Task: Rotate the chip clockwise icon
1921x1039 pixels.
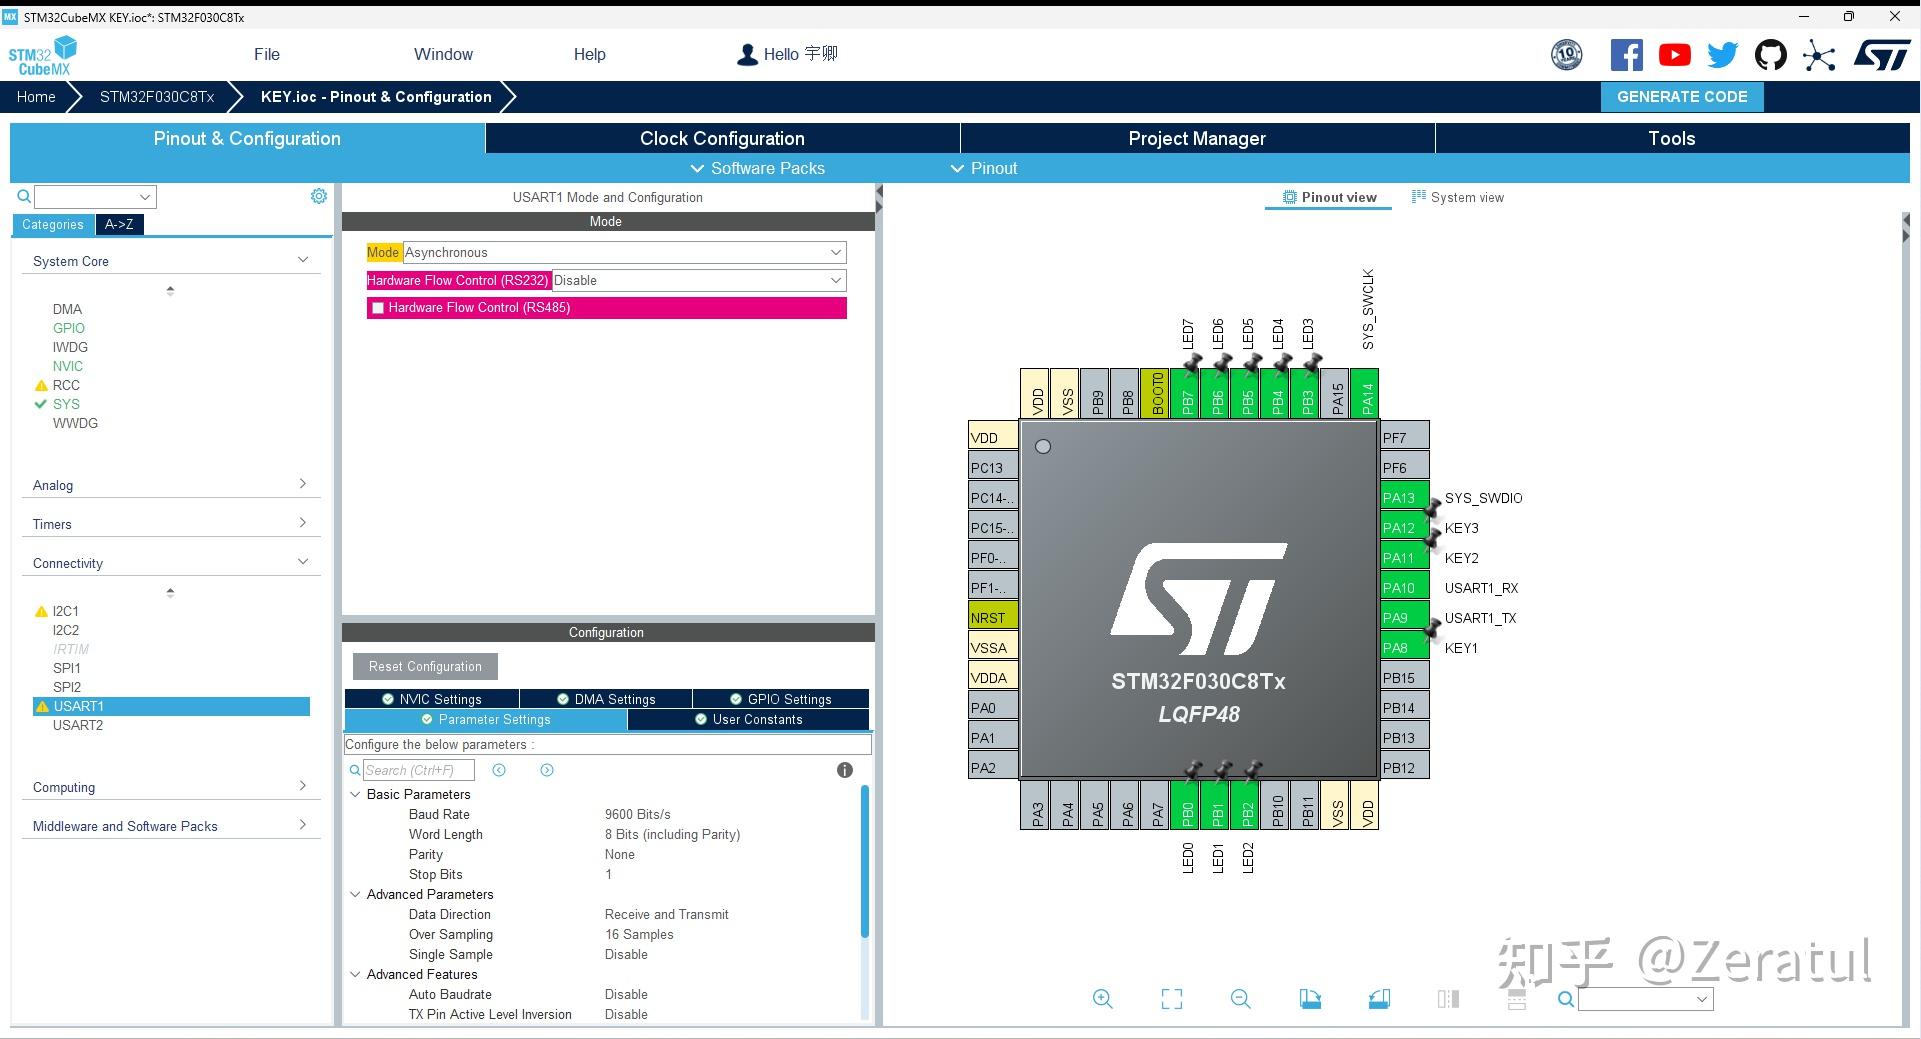Action: click(1310, 998)
